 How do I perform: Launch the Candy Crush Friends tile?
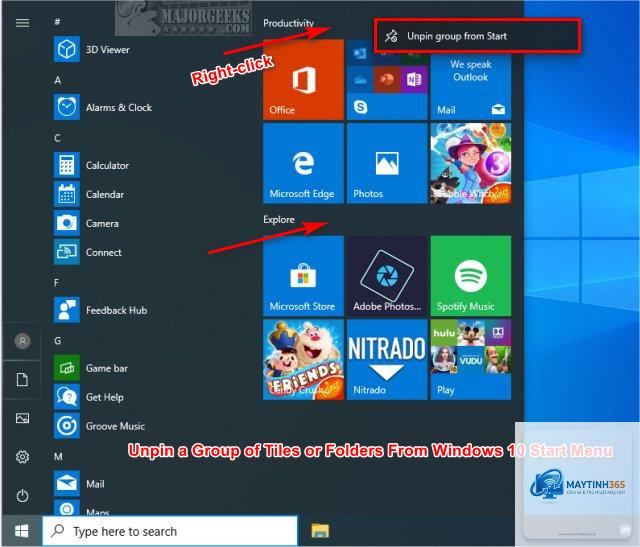pyautogui.click(x=303, y=360)
